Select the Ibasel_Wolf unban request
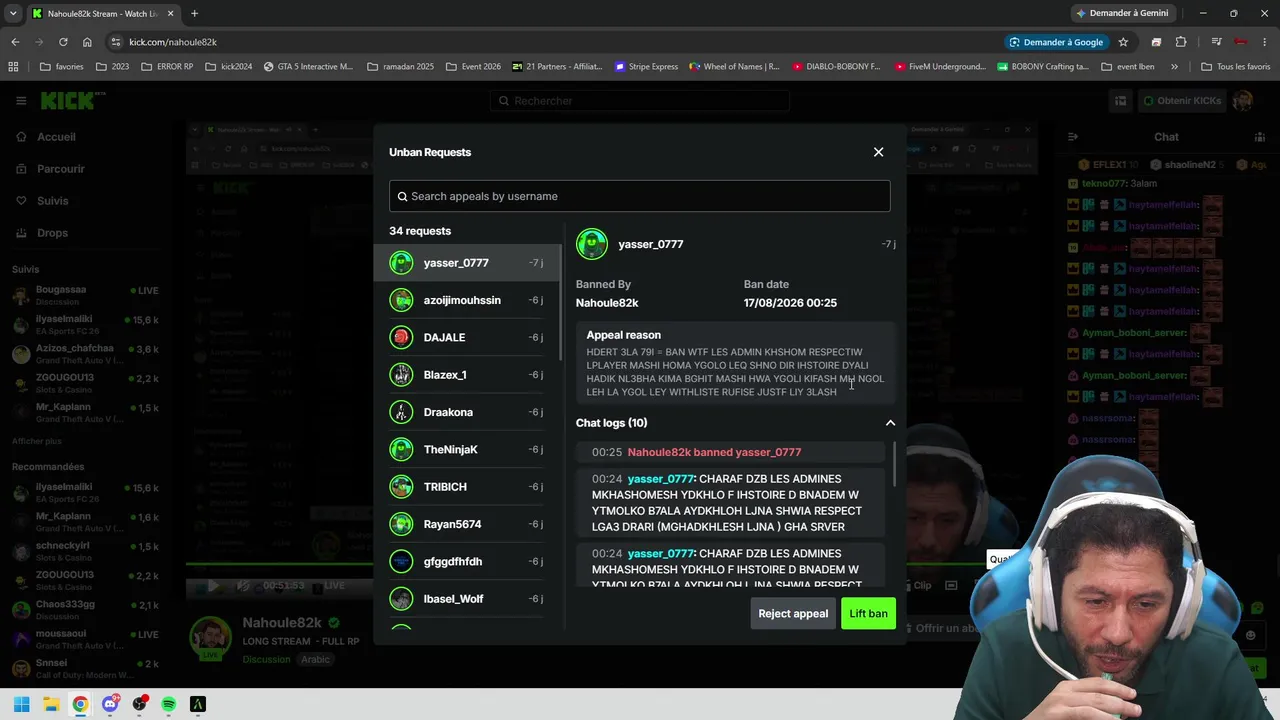The width and height of the screenshot is (1280, 720). [469, 599]
